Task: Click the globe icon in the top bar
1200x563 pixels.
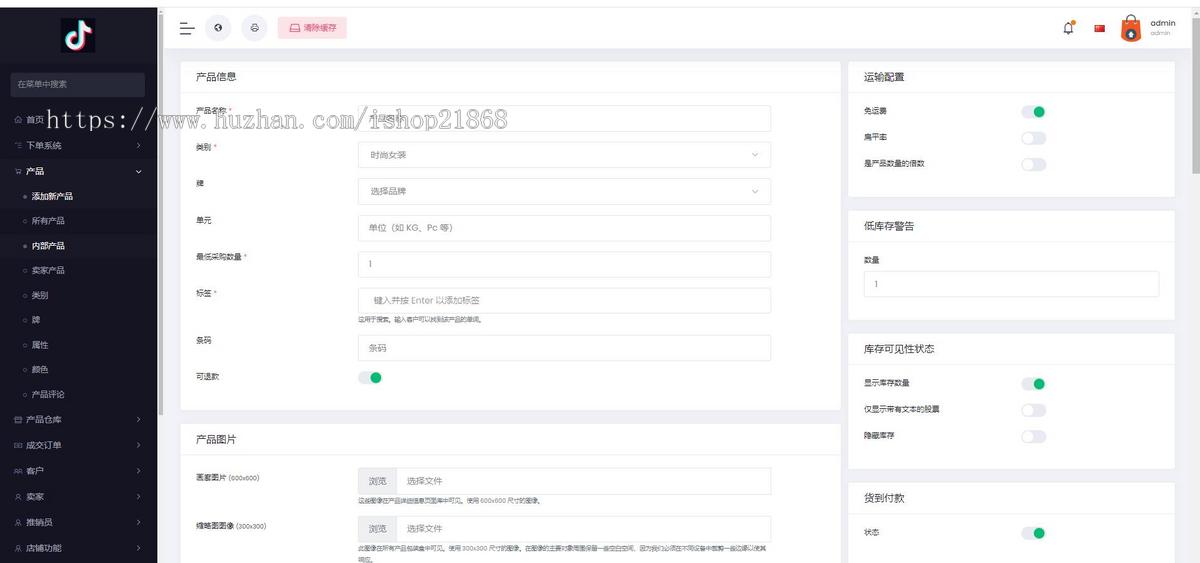Action: [218, 28]
